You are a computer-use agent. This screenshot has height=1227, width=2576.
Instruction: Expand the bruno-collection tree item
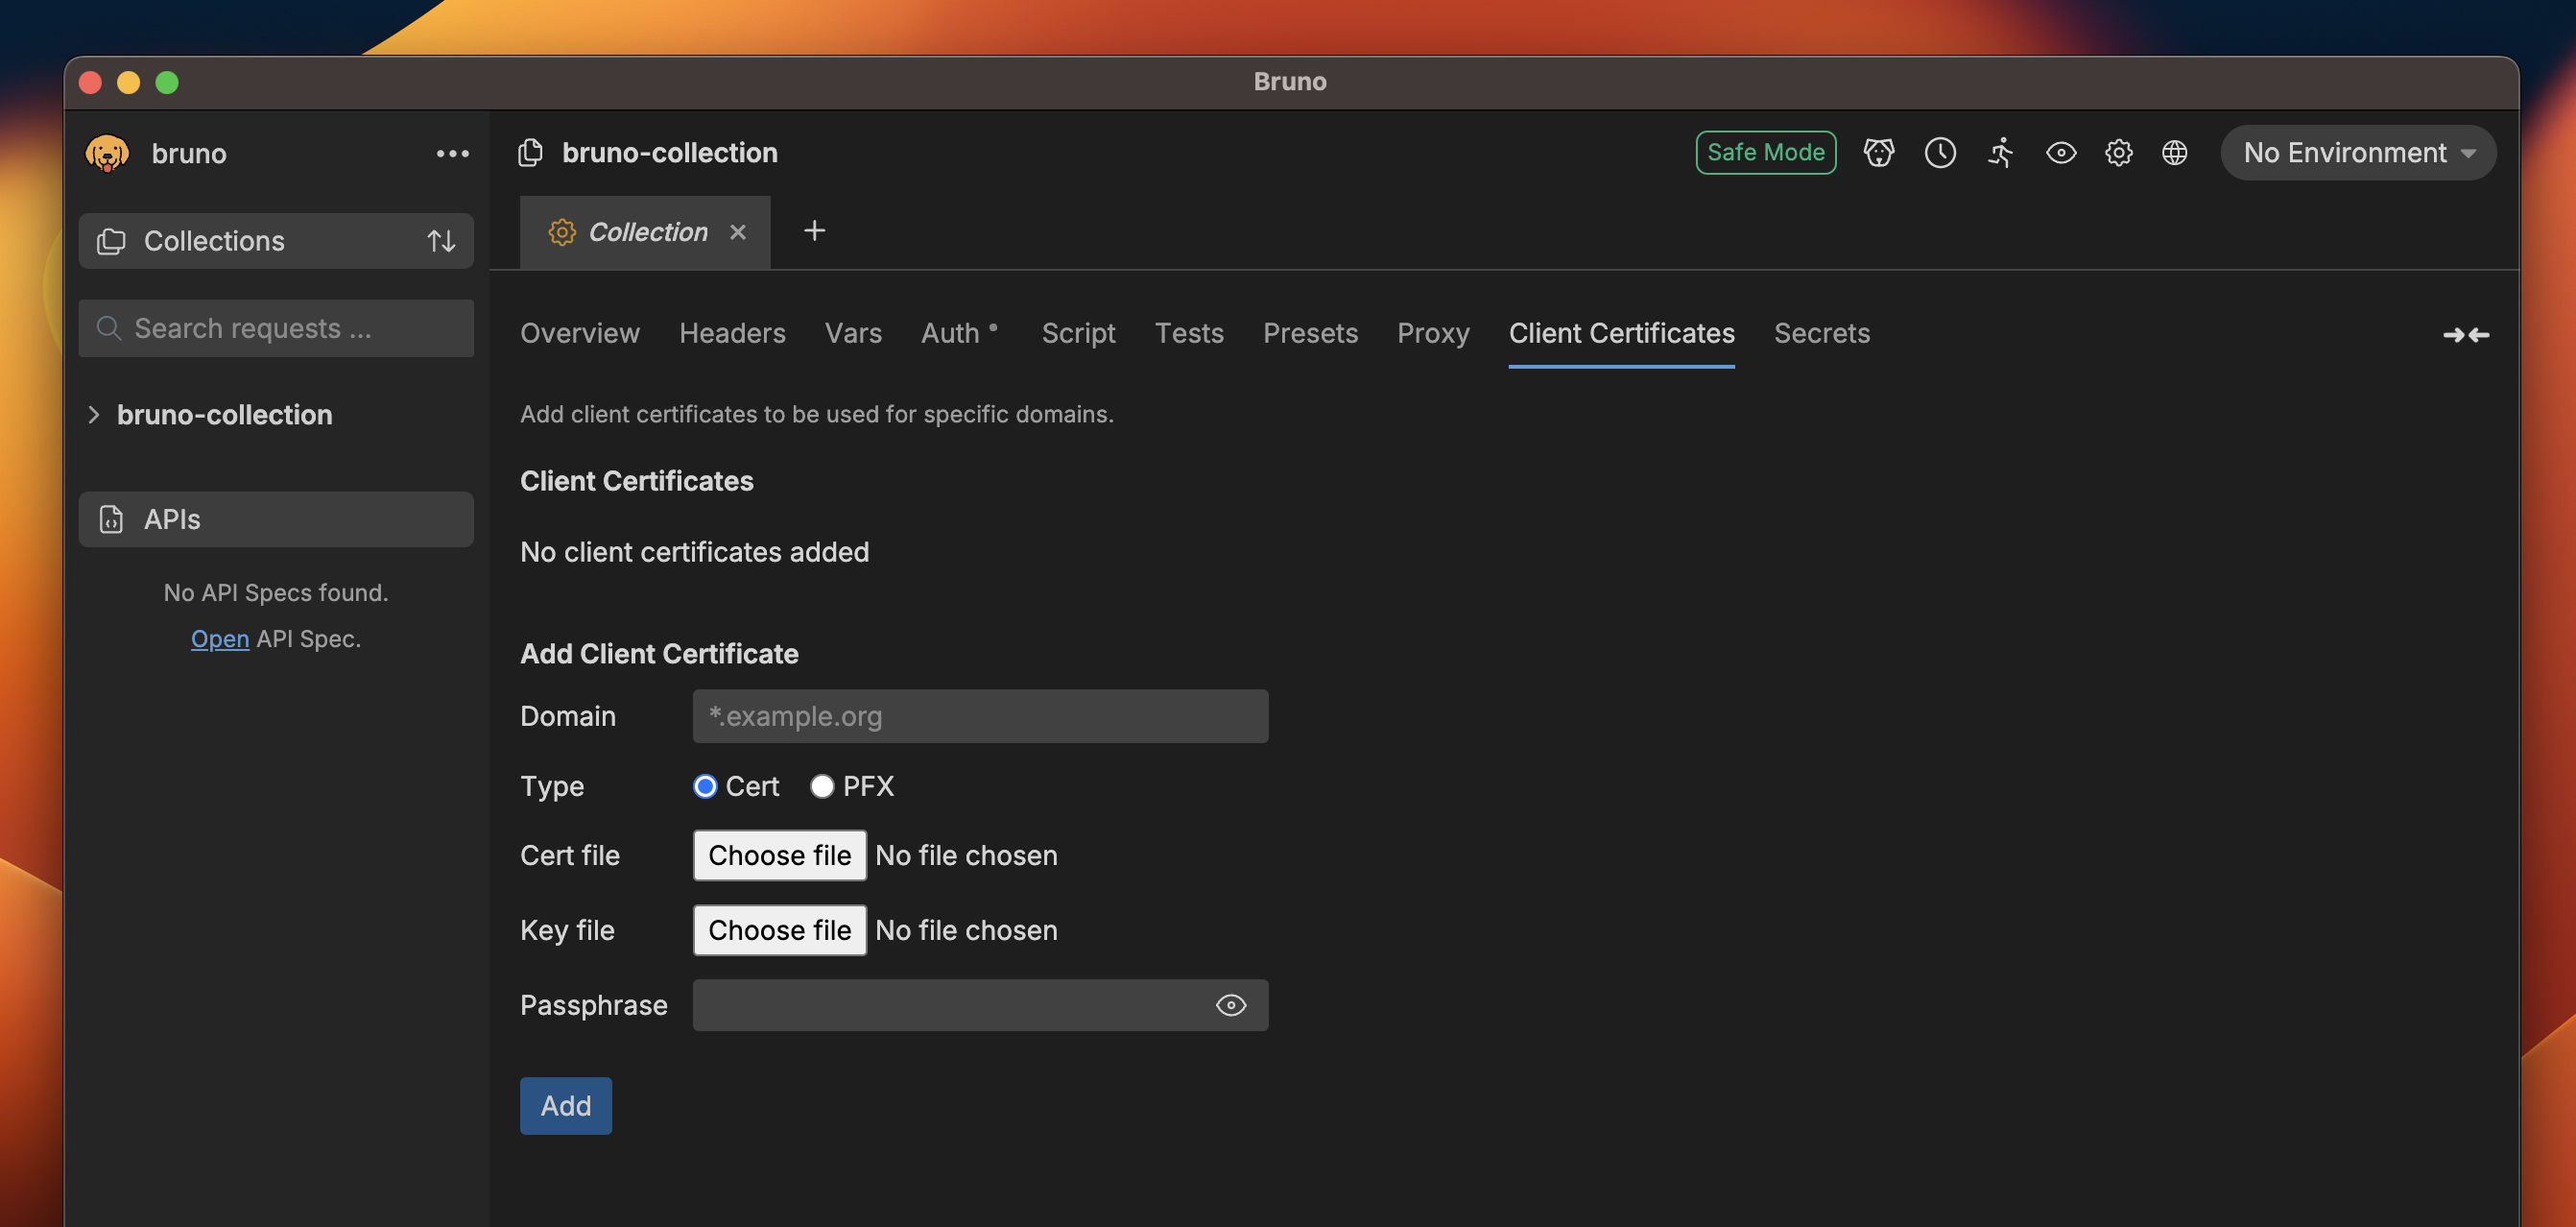[92, 414]
